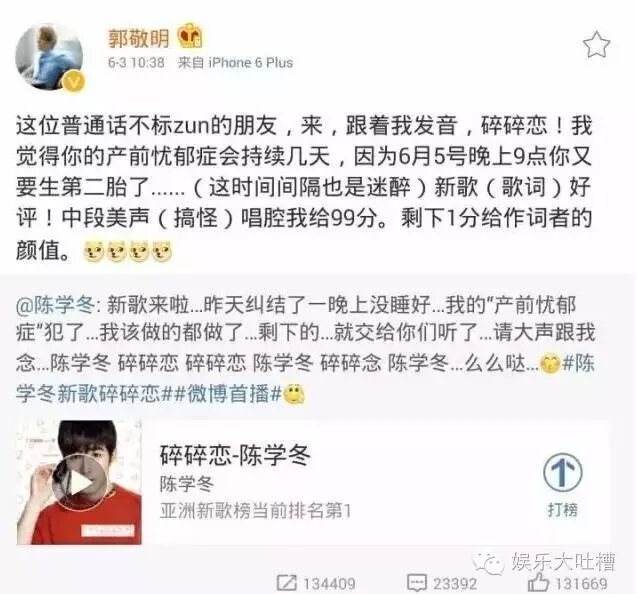This screenshot has height=594, width=637.
Task: Tap the 打榜 label under the arrow
Action: [x=563, y=509]
